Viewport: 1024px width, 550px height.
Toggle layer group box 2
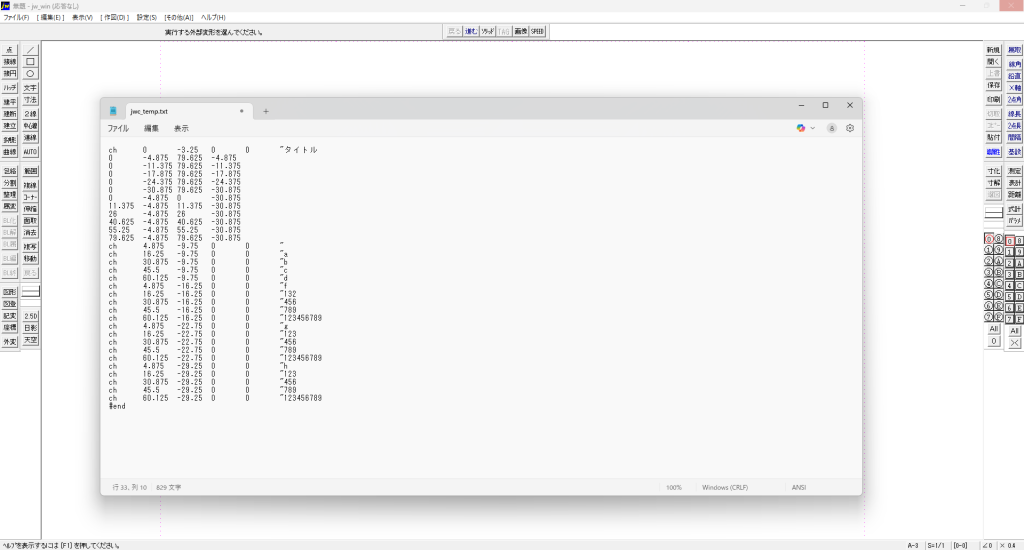[1010, 263]
